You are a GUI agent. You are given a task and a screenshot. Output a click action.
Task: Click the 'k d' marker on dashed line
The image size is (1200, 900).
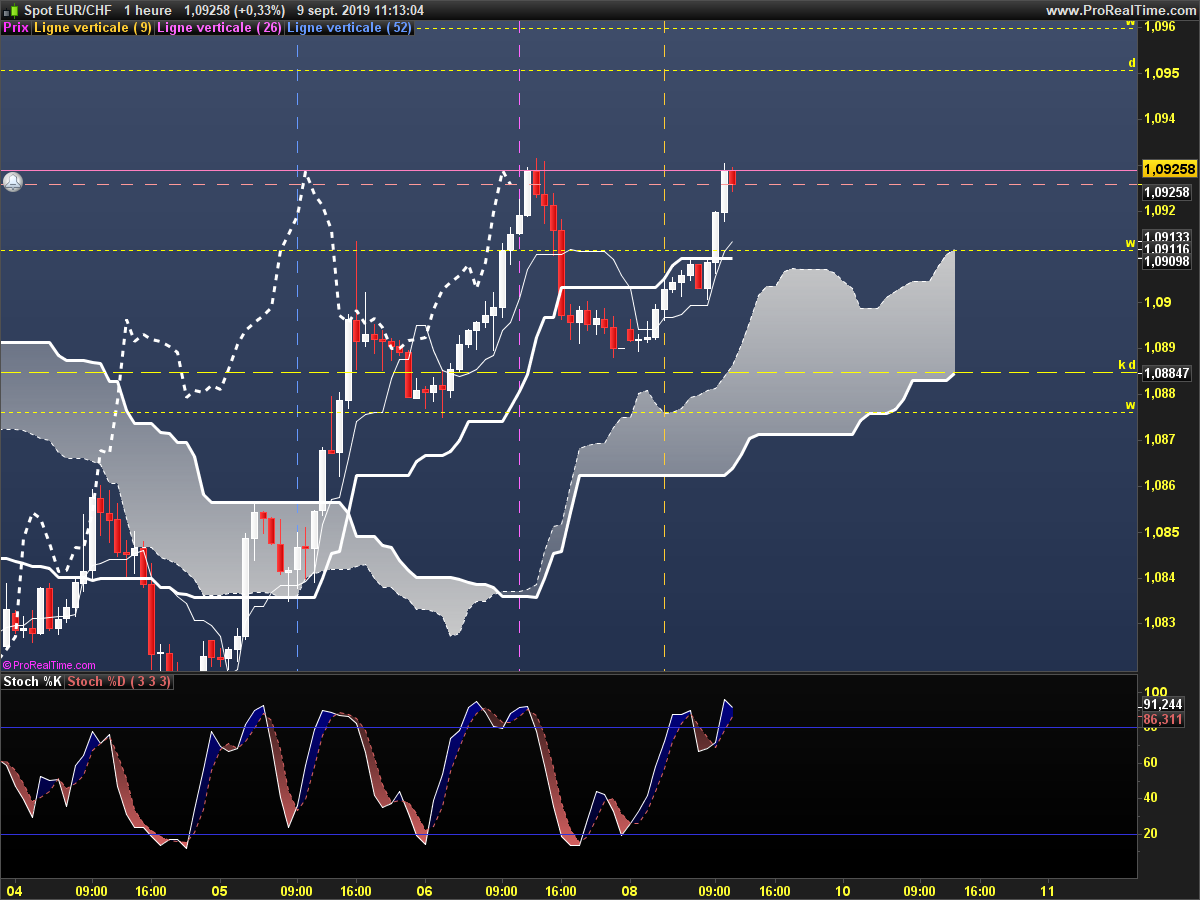coord(1127,364)
